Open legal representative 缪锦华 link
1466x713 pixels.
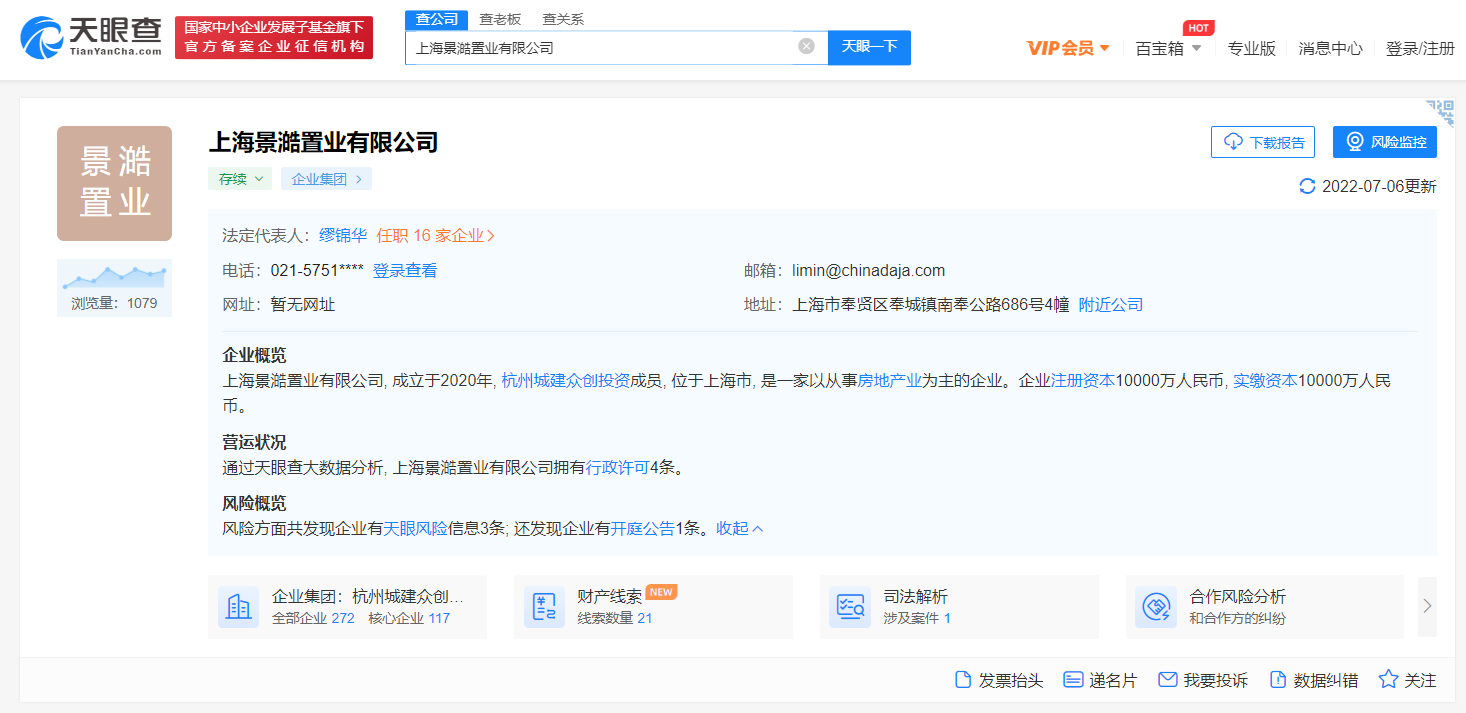tap(343, 236)
